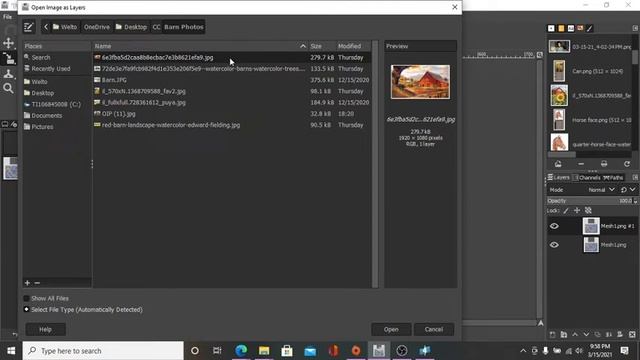Click raise image displays icon in Images dock
The height and width of the screenshot is (360, 640).
point(558,164)
